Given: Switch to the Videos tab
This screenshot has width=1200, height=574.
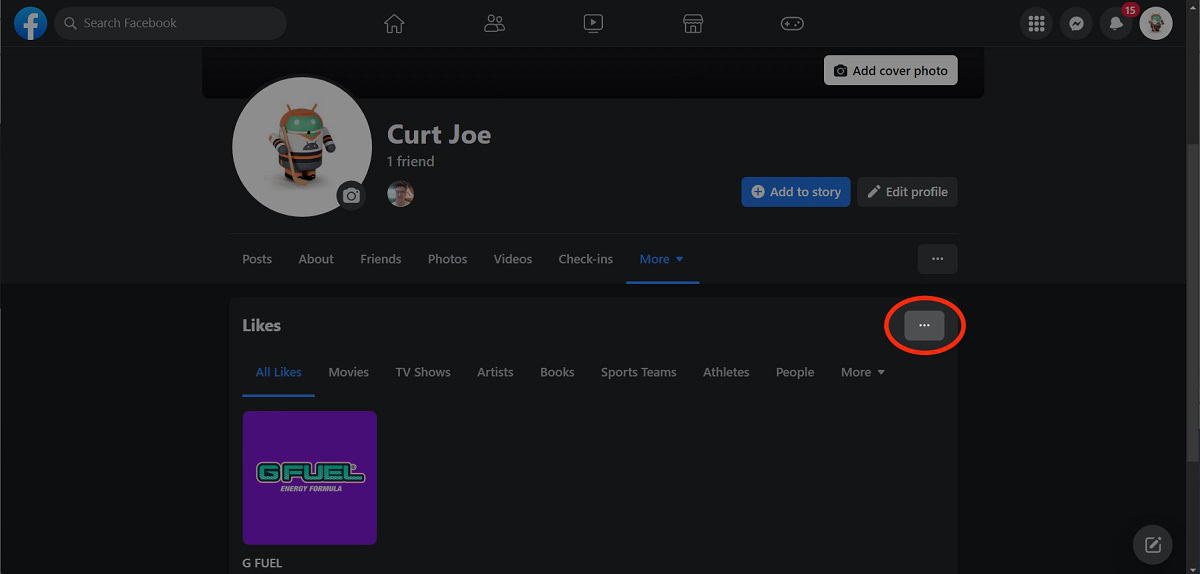Looking at the screenshot, I should (513, 259).
